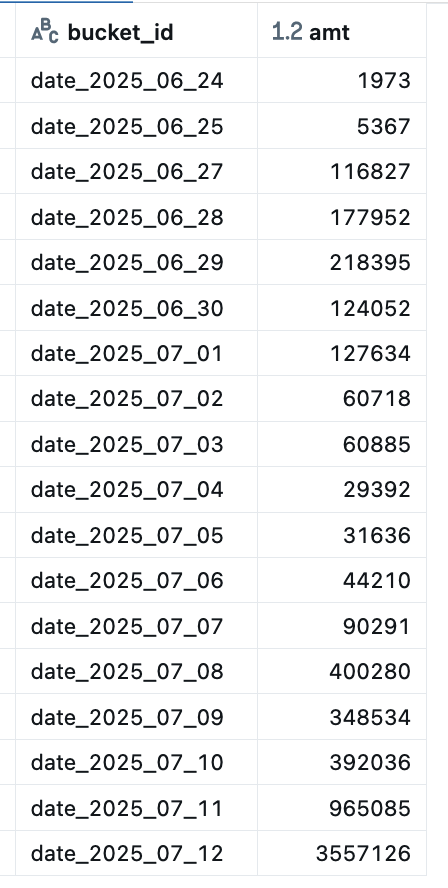Click the 1.2 numeric type icon beside amt
The height and width of the screenshot is (888, 448).
pyautogui.click(x=287, y=32)
